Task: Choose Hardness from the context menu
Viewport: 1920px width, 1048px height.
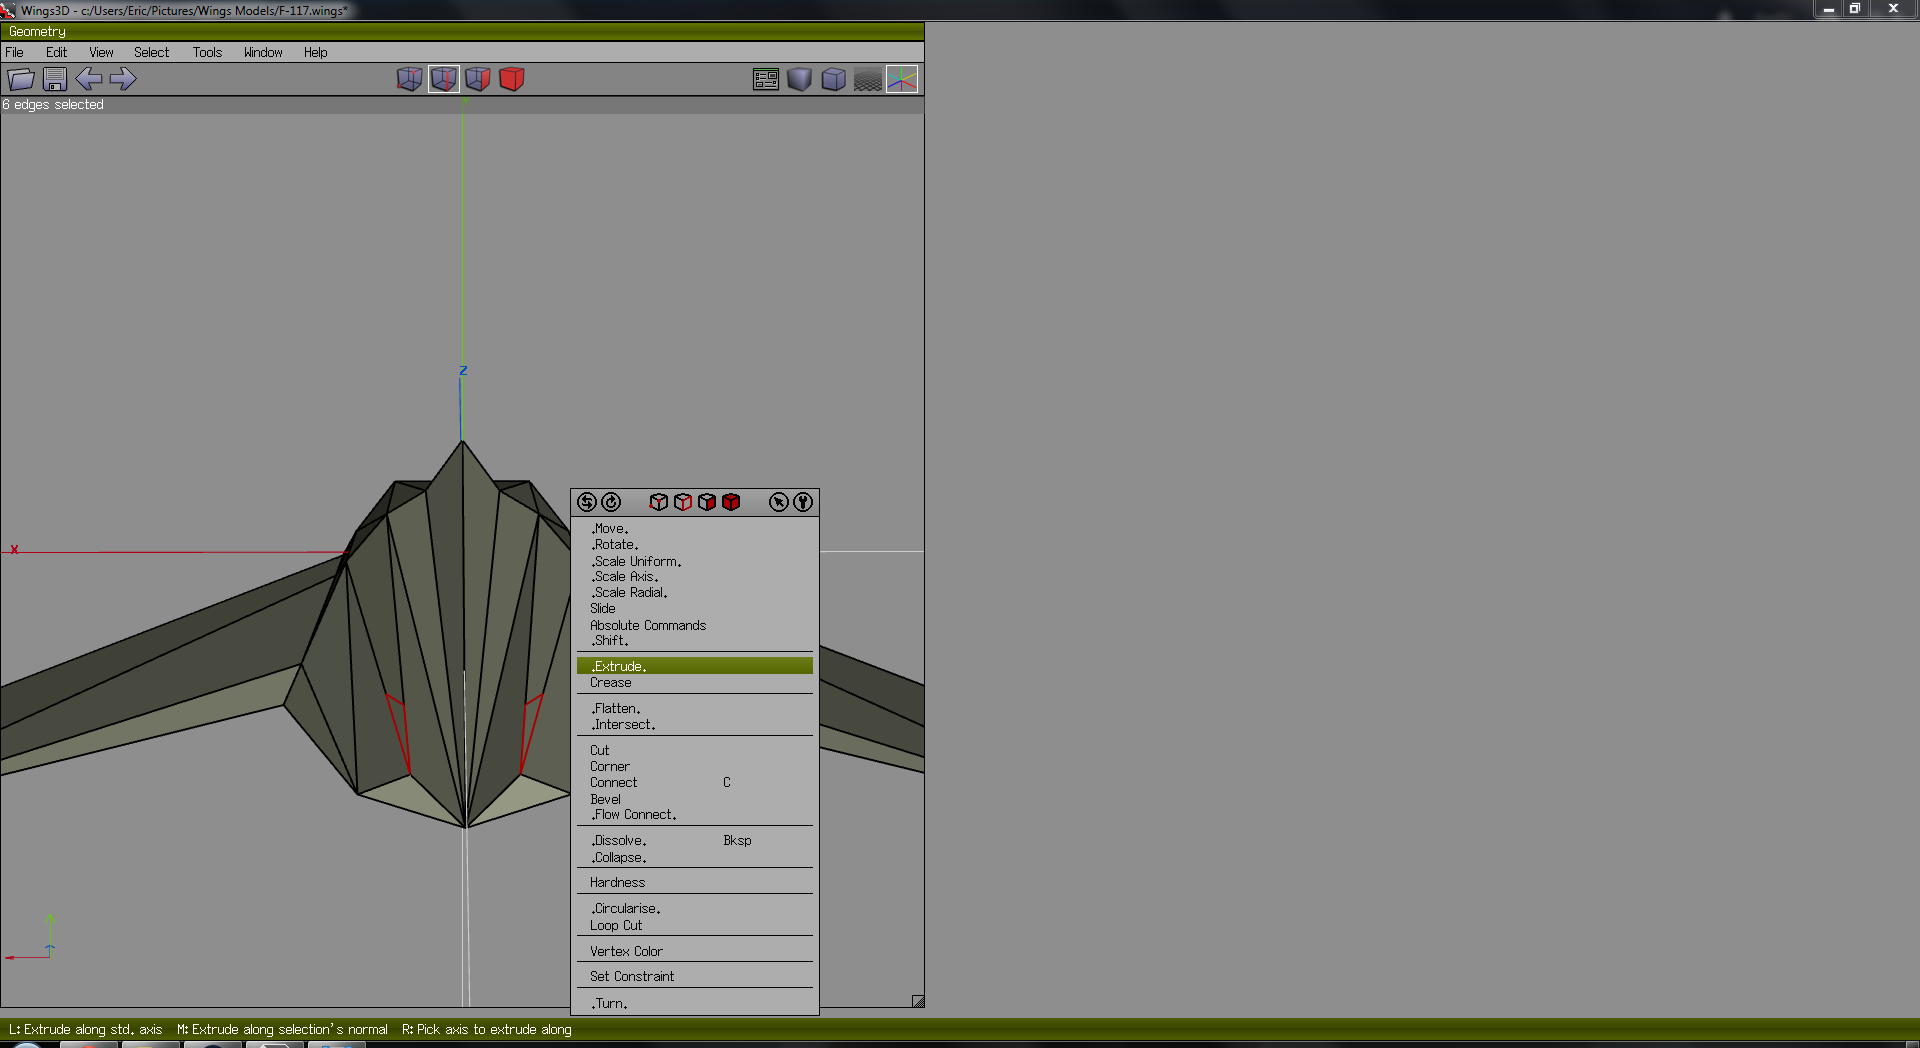Action: pyautogui.click(x=695, y=883)
